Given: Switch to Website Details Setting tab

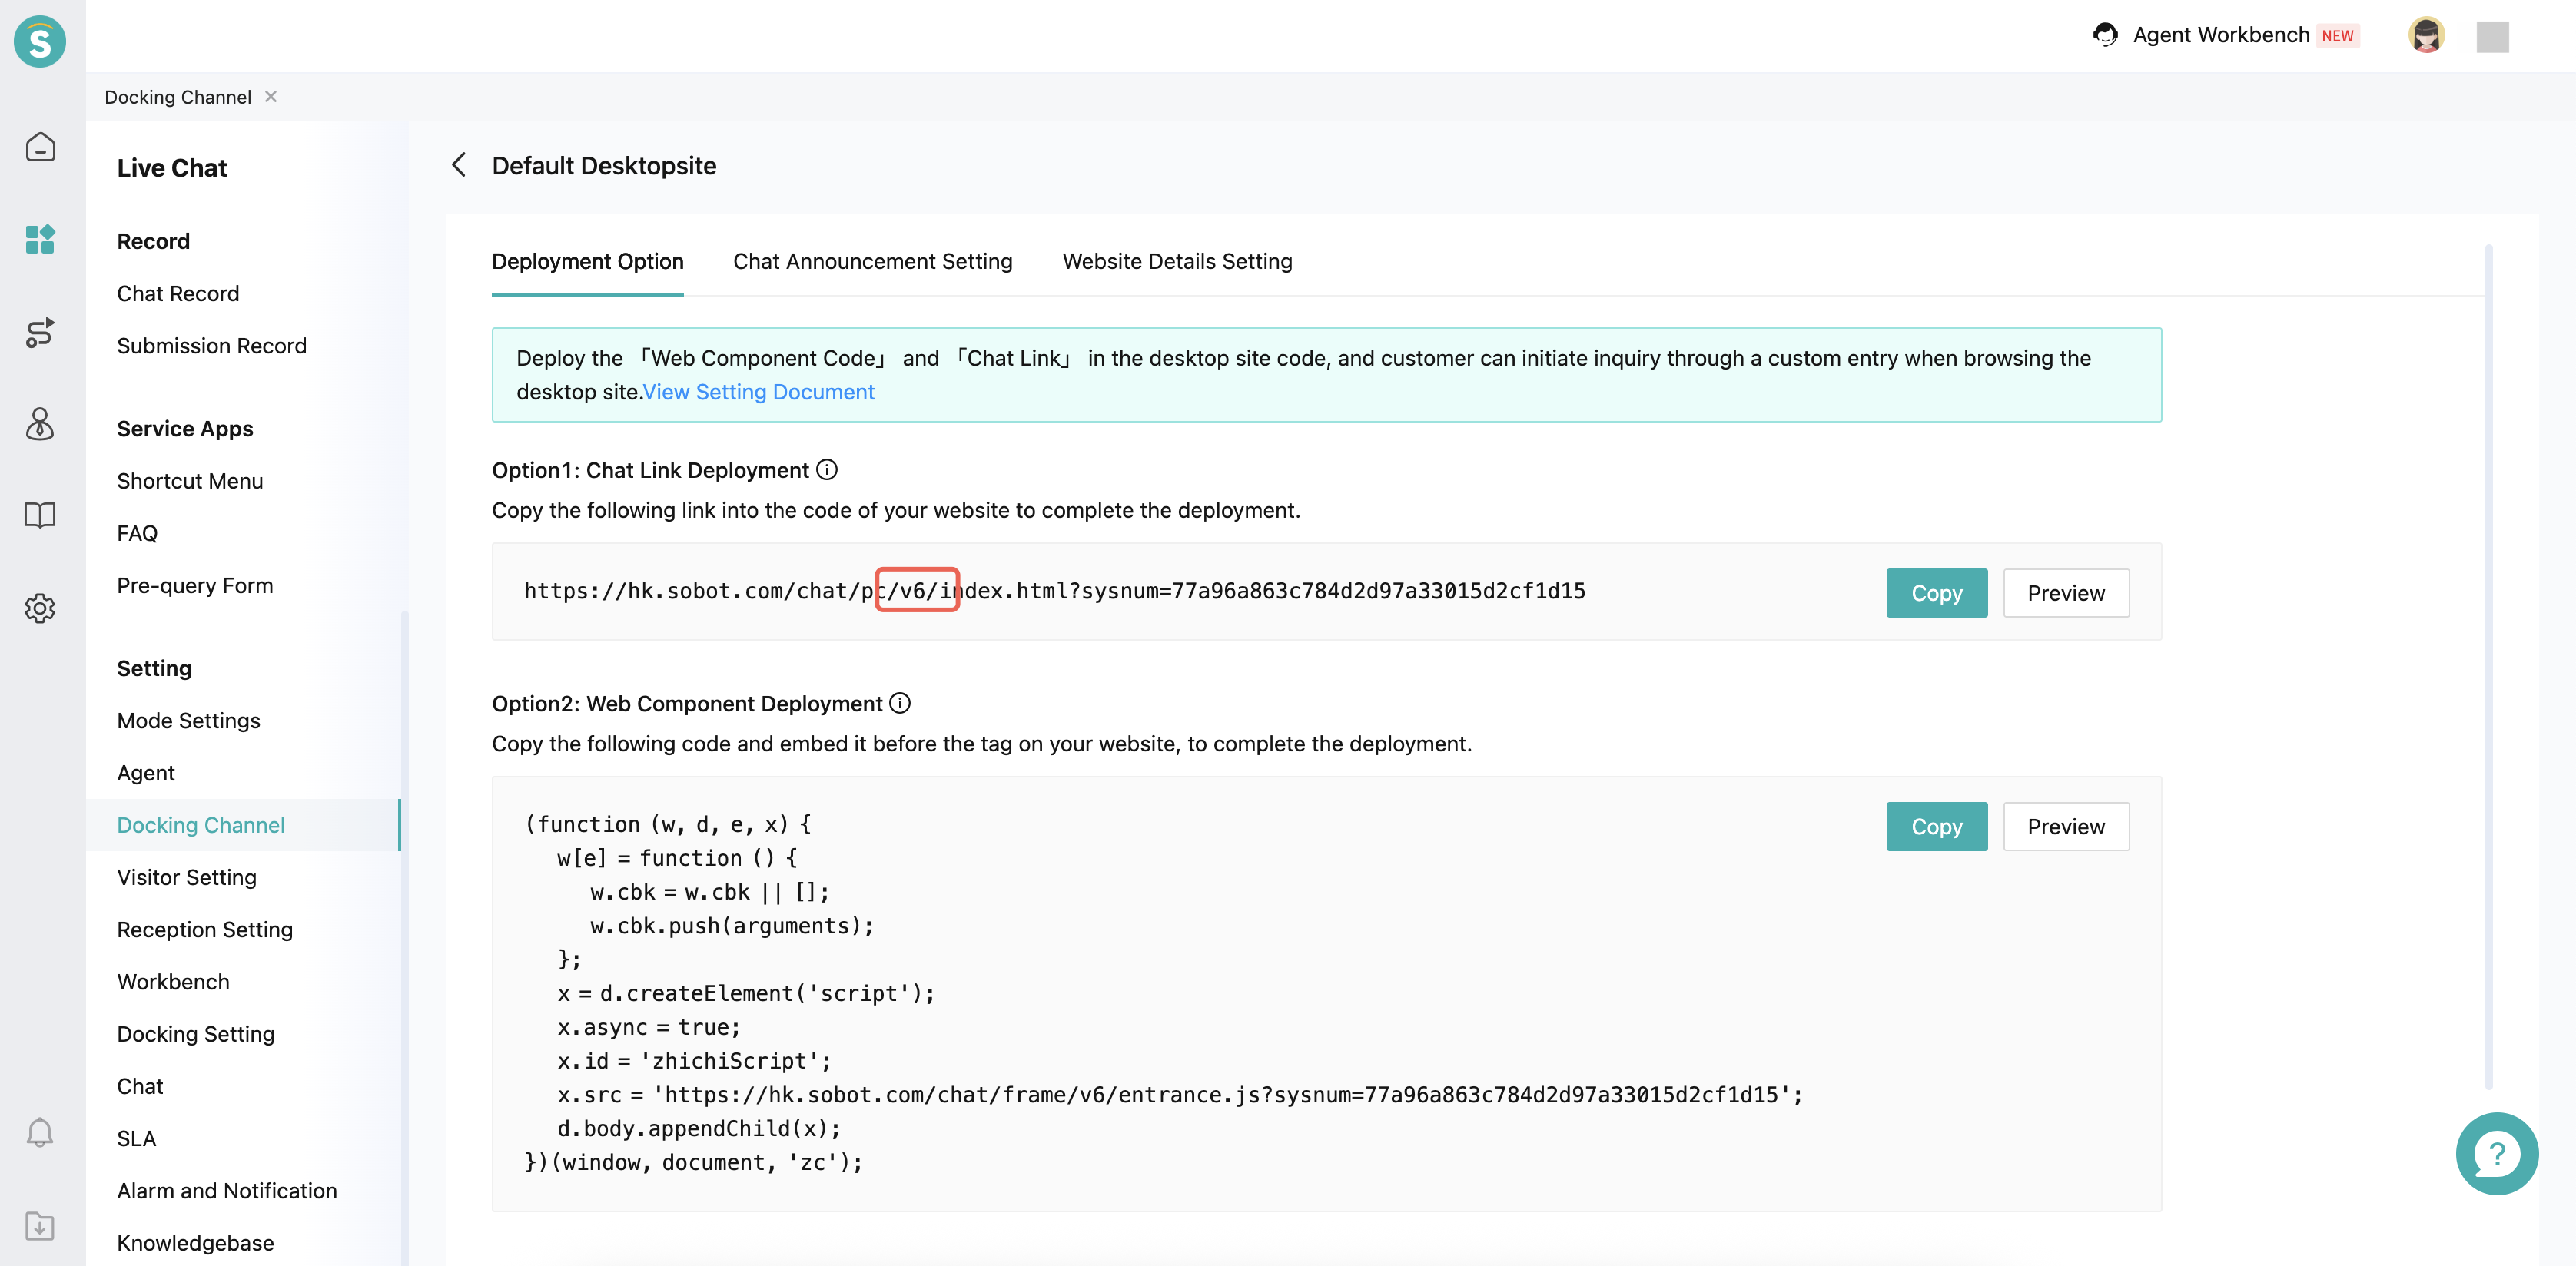Looking at the screenshot, I should coord(1177,261).
